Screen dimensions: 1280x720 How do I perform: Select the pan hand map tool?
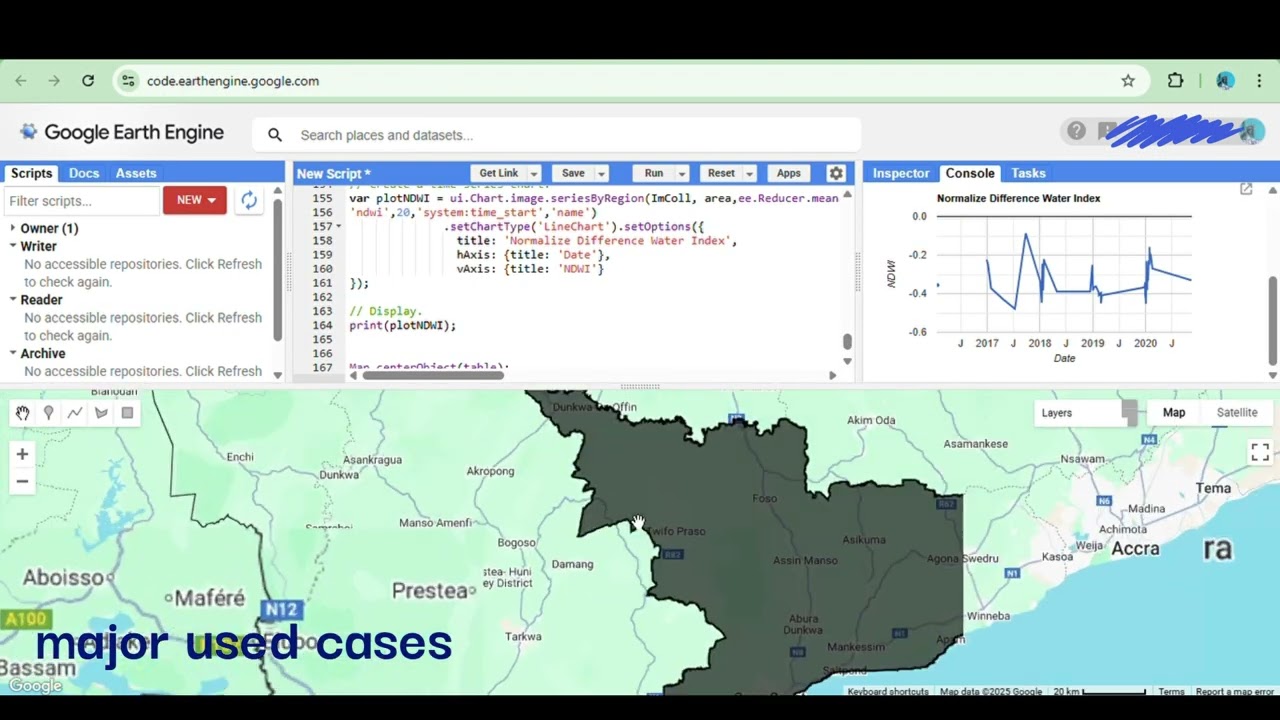(22, 413)
